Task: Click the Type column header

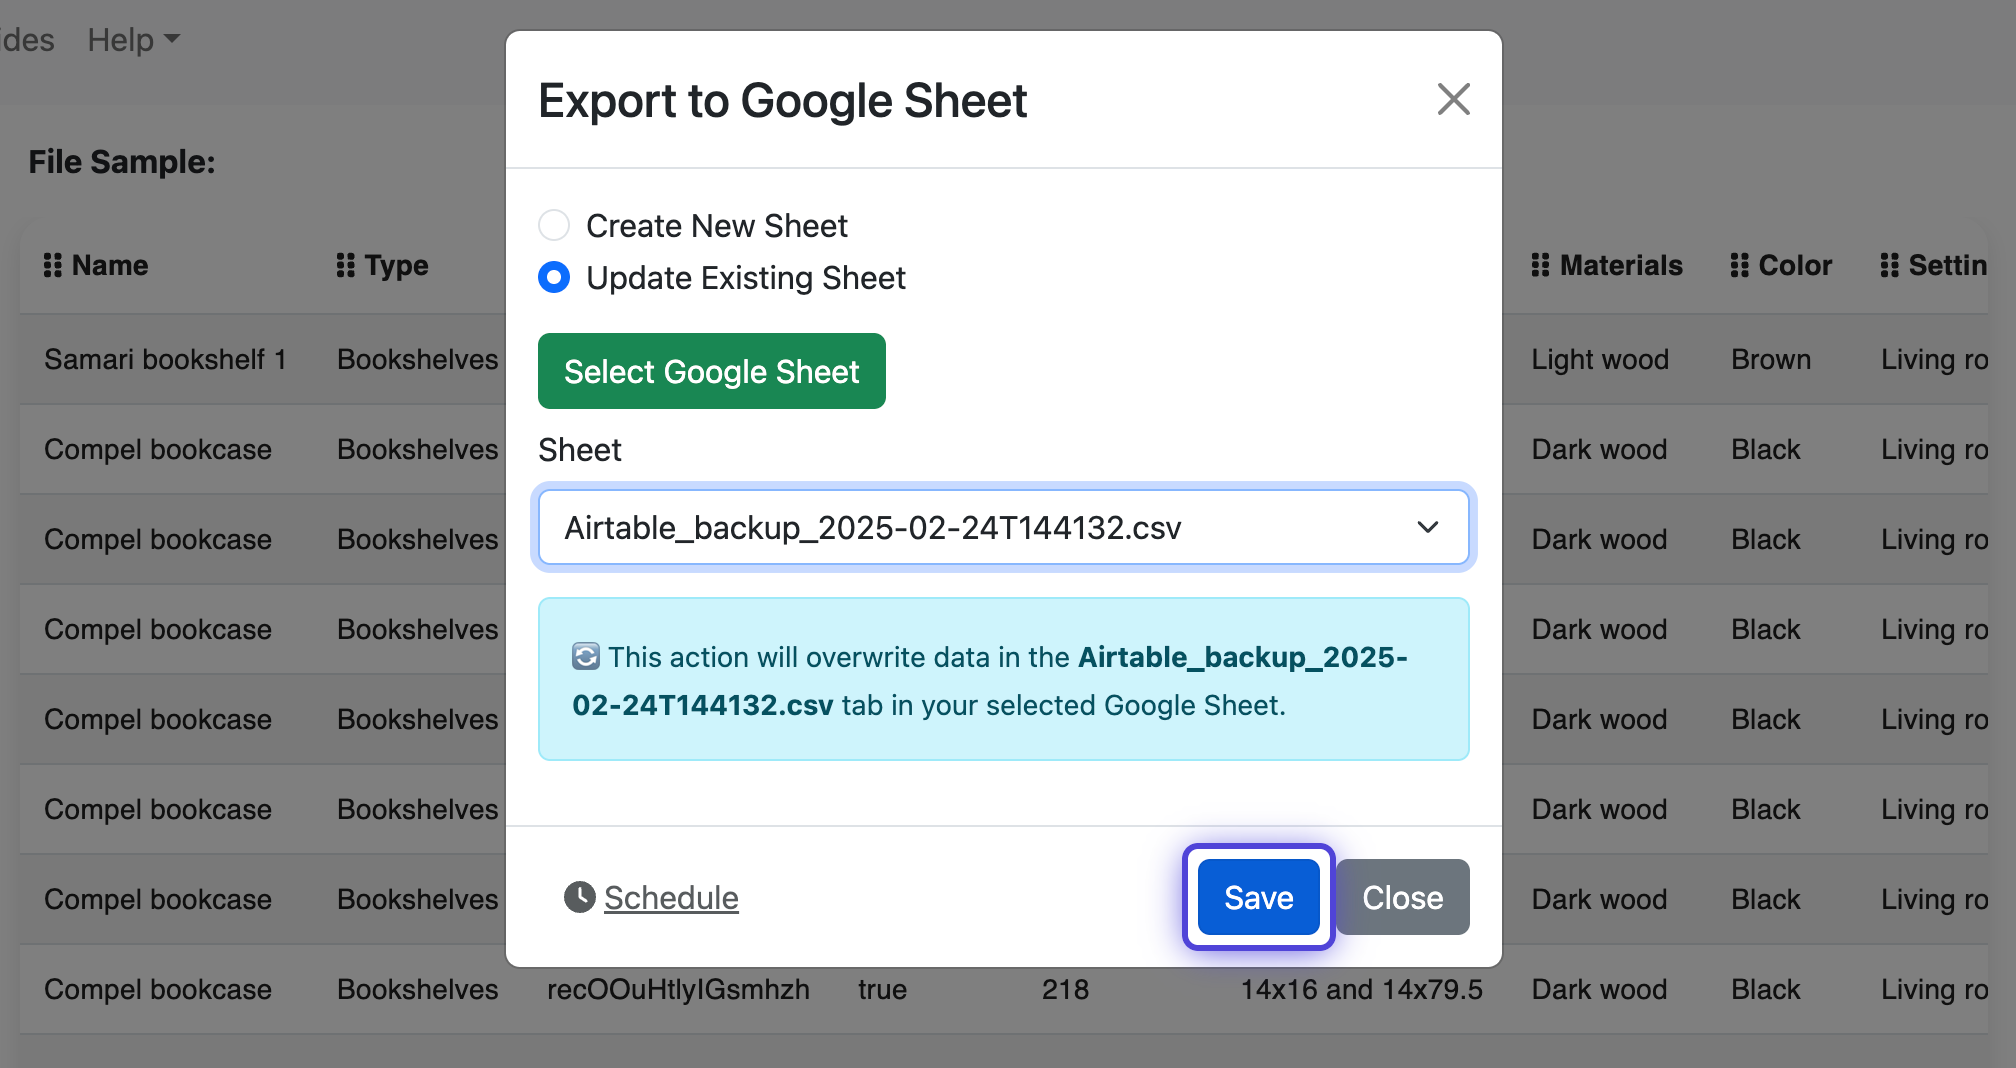Action: click(397, 265)
